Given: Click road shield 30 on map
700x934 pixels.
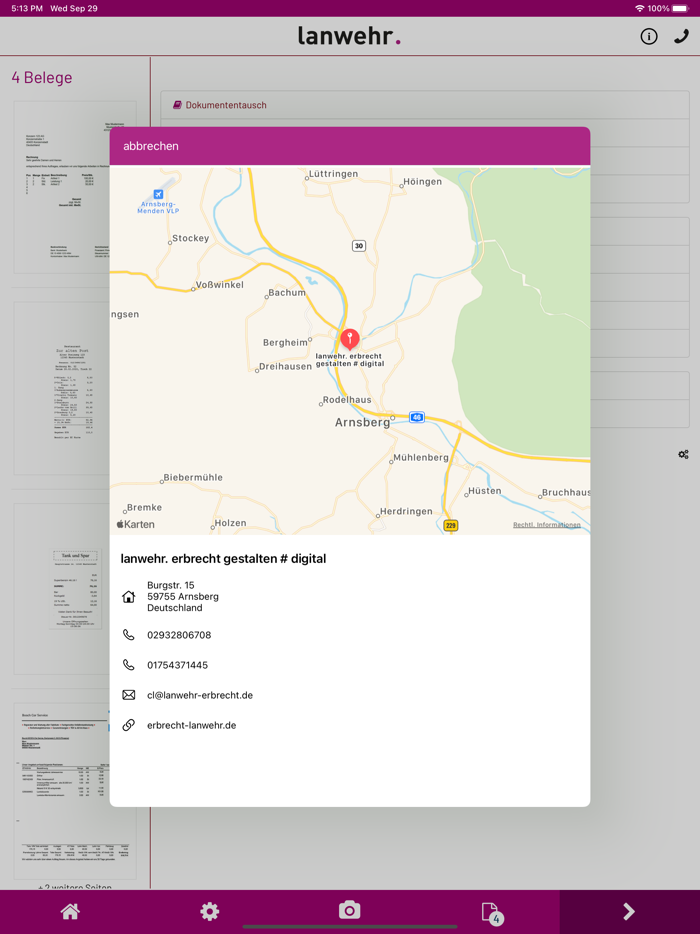Looking at the screenshot, I should pos(359,245).
